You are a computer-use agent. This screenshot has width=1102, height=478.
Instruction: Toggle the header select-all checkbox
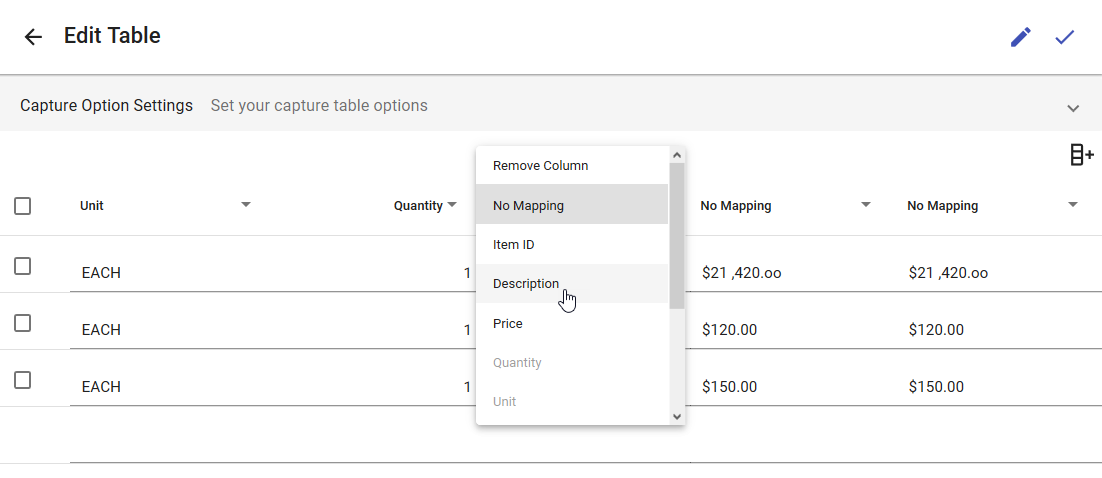(x=22, y=206)
